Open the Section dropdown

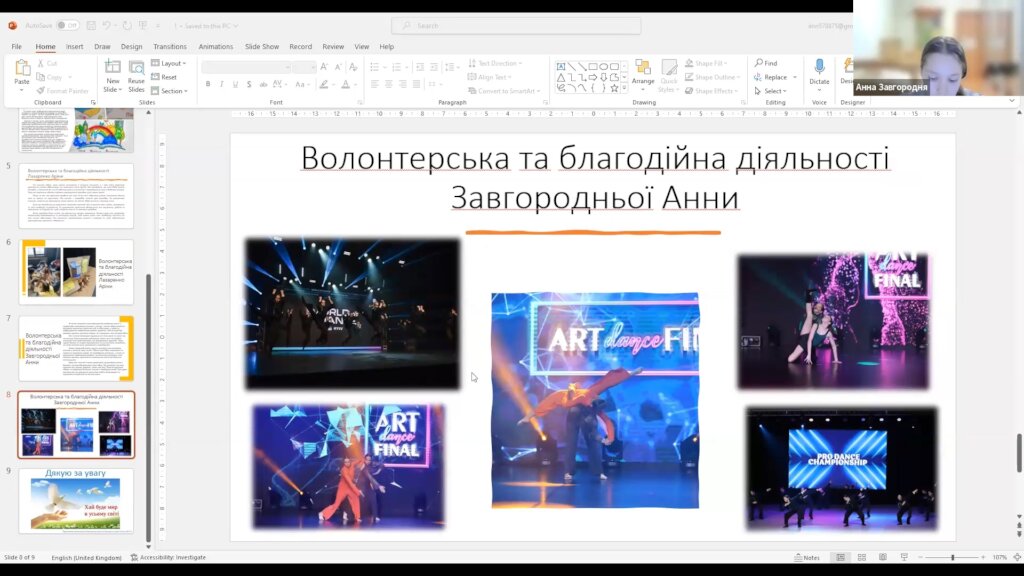[170, 91]
